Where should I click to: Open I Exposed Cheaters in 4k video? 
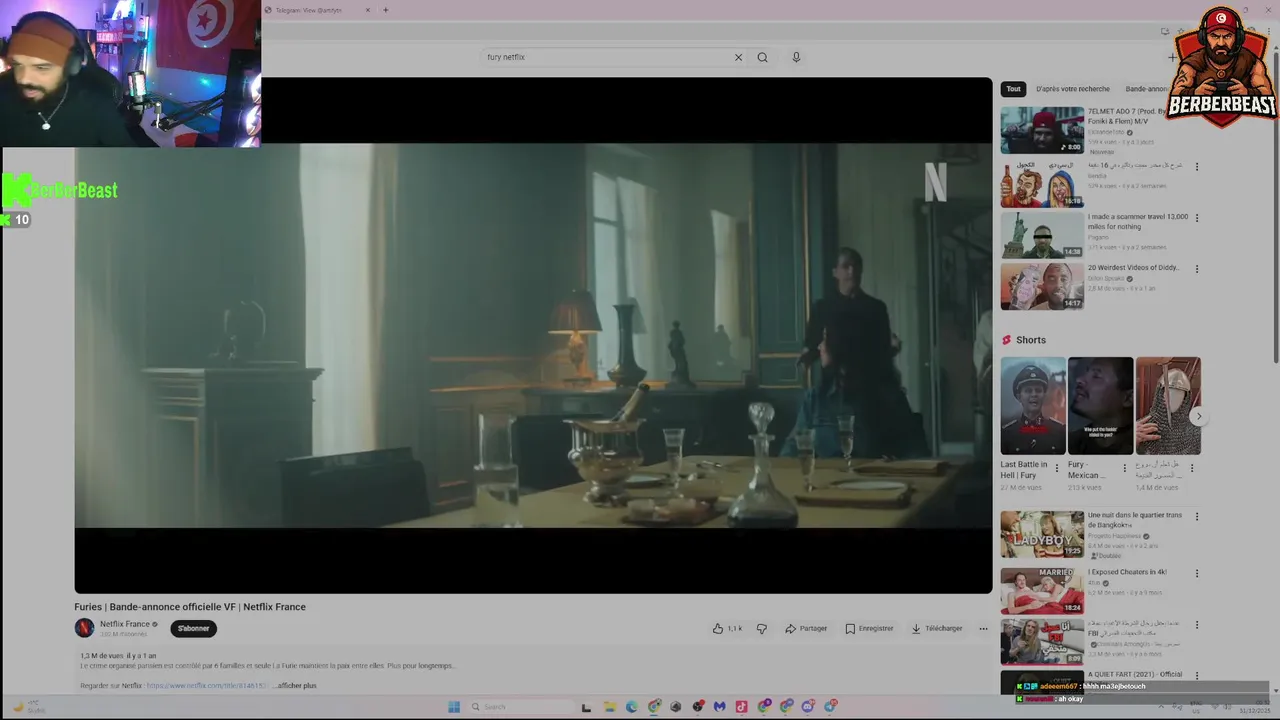coord(1042,590)
